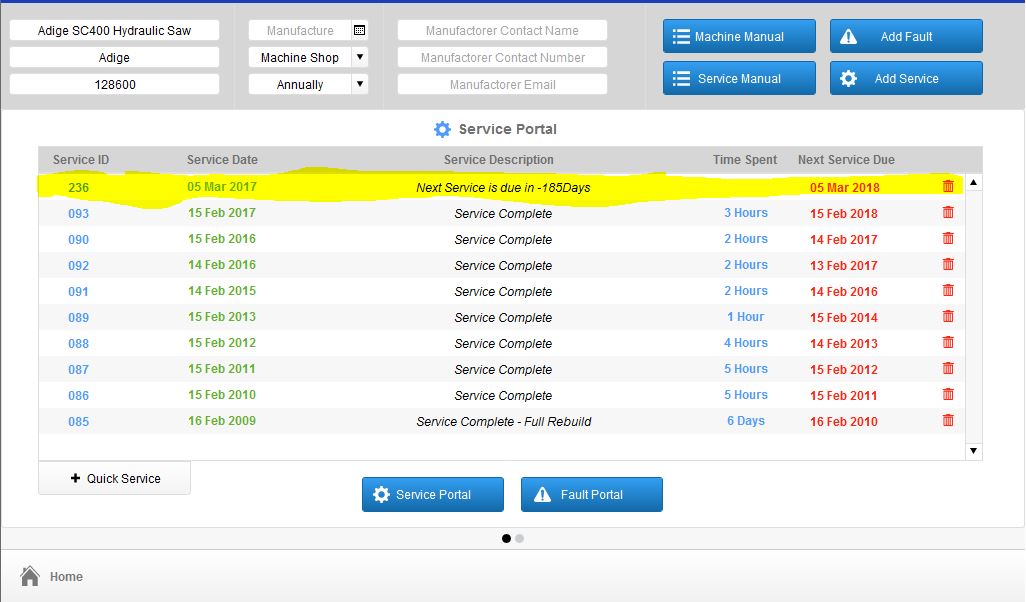Delete service 087 via trash icon

(947, 368)
